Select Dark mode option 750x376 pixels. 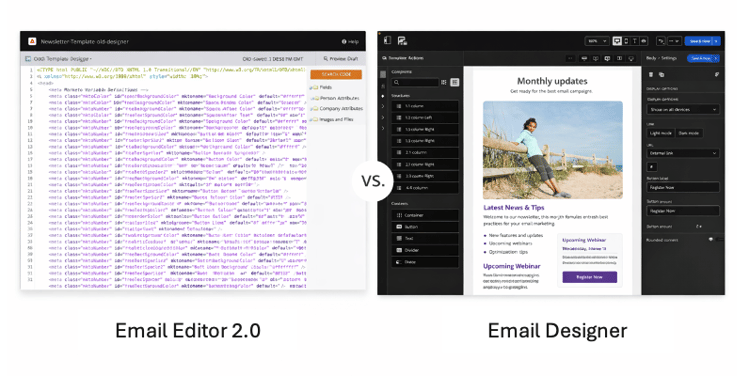[688, 133]
